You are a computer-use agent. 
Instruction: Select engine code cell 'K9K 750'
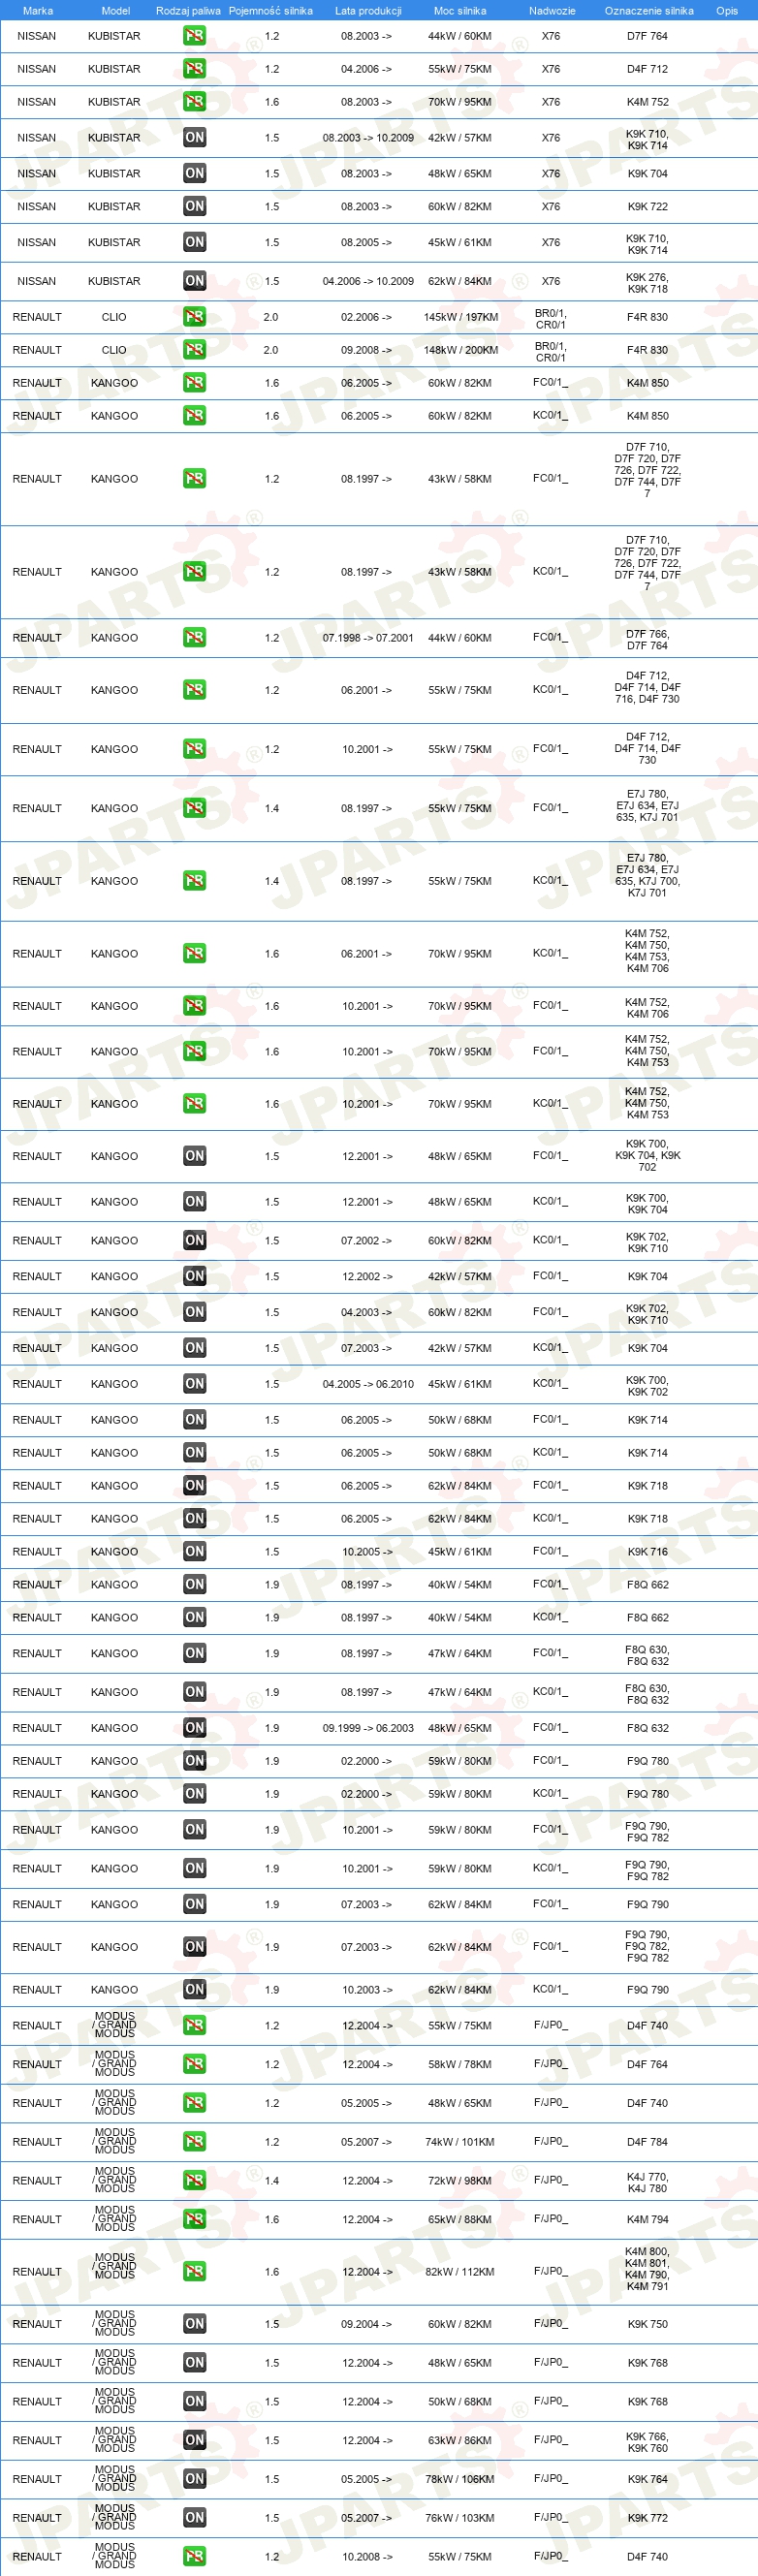647,2324
